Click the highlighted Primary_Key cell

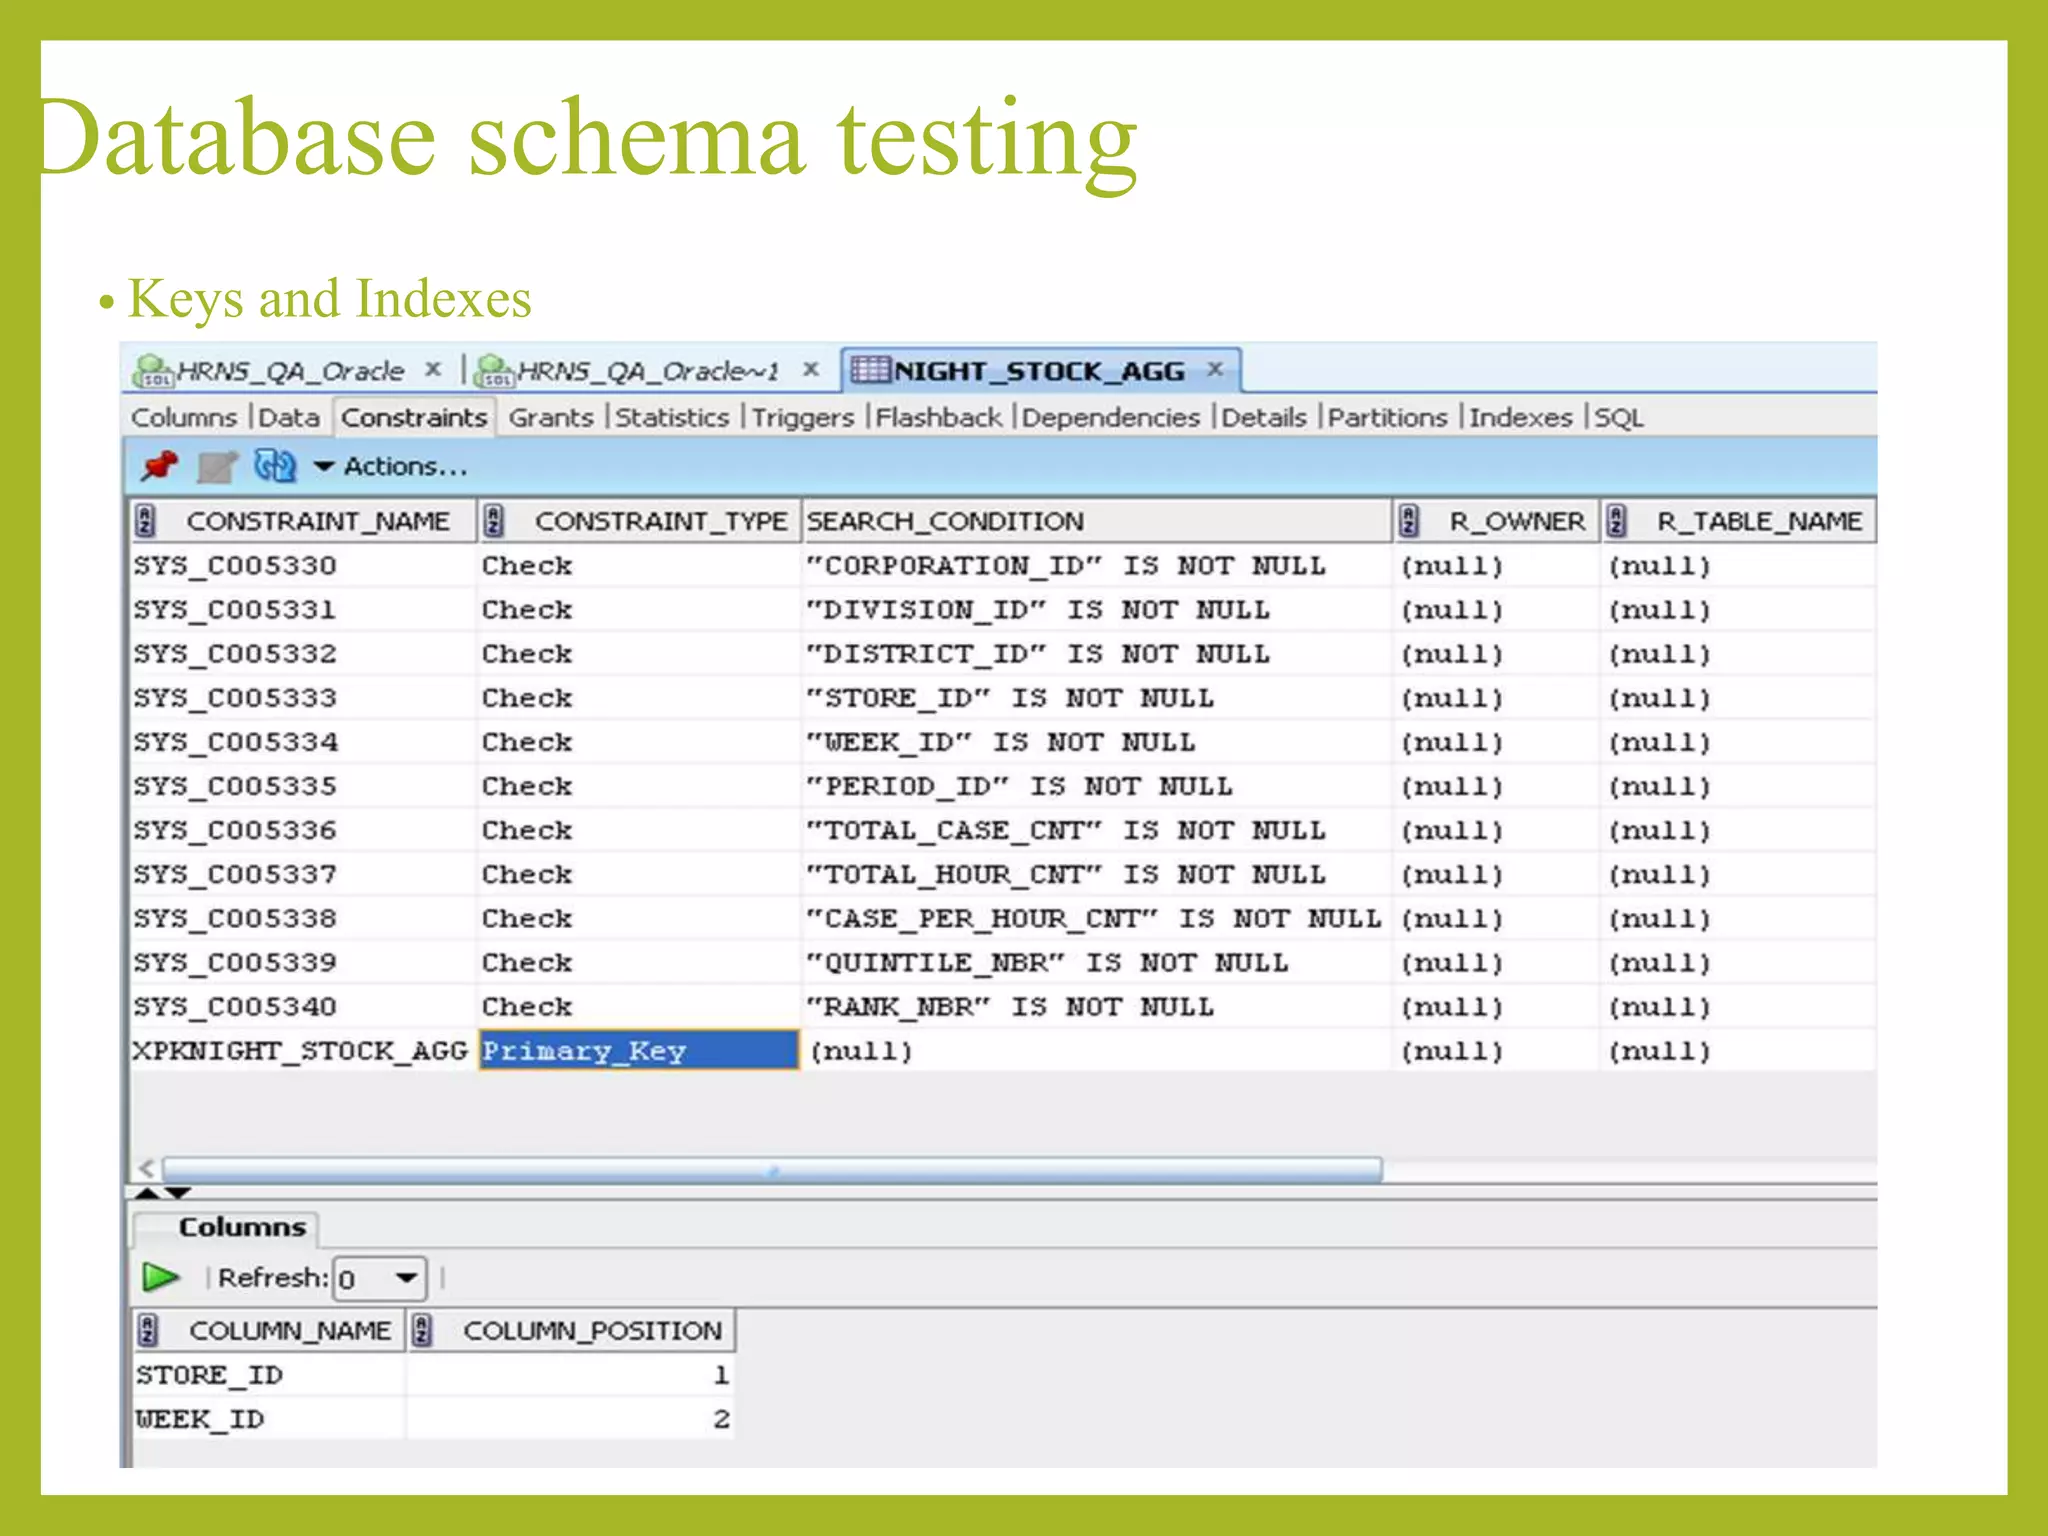pyautogui.click(x=639, y=1050)
